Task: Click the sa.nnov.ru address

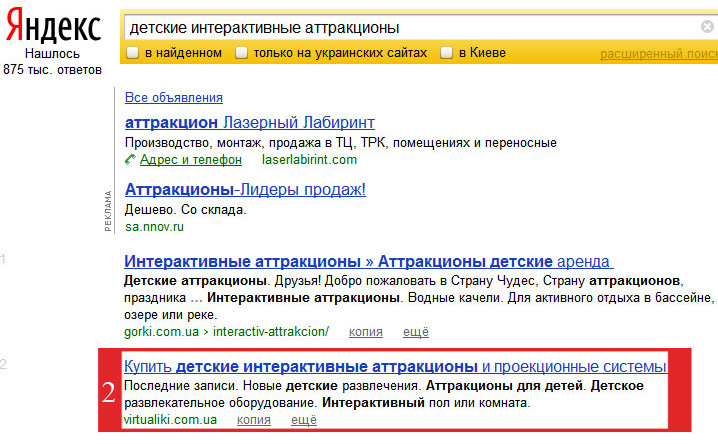Action: (154, 227)
